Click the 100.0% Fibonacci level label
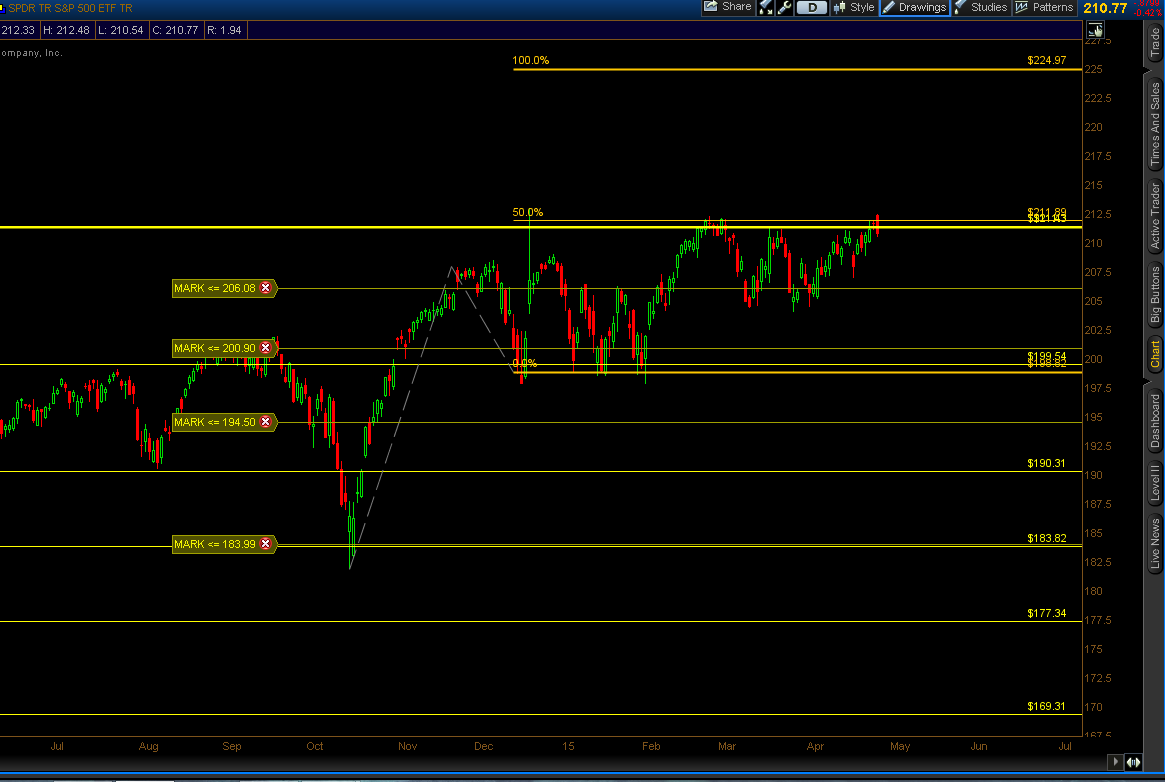This screenshot has height=782, width=1165. click(530, 60)
